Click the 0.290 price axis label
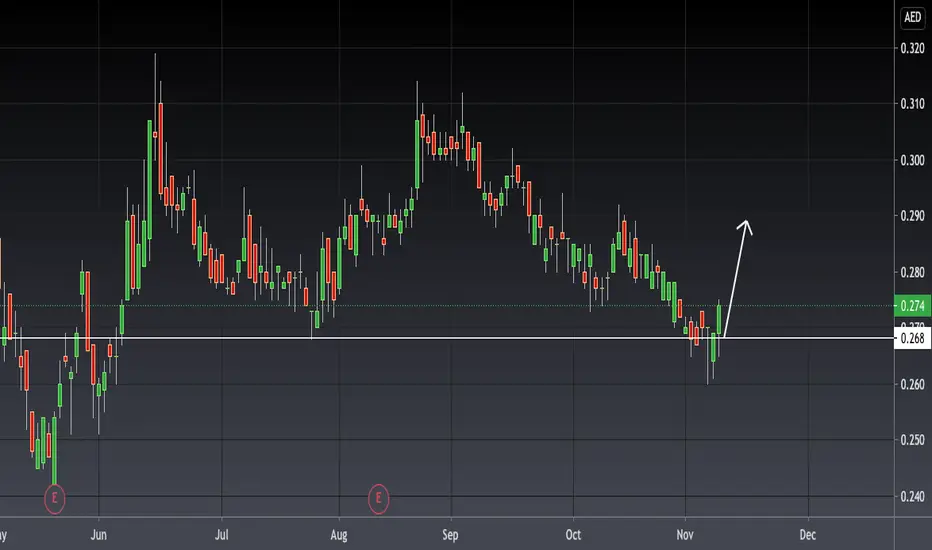The image size is (932, 550). (912, 216)
